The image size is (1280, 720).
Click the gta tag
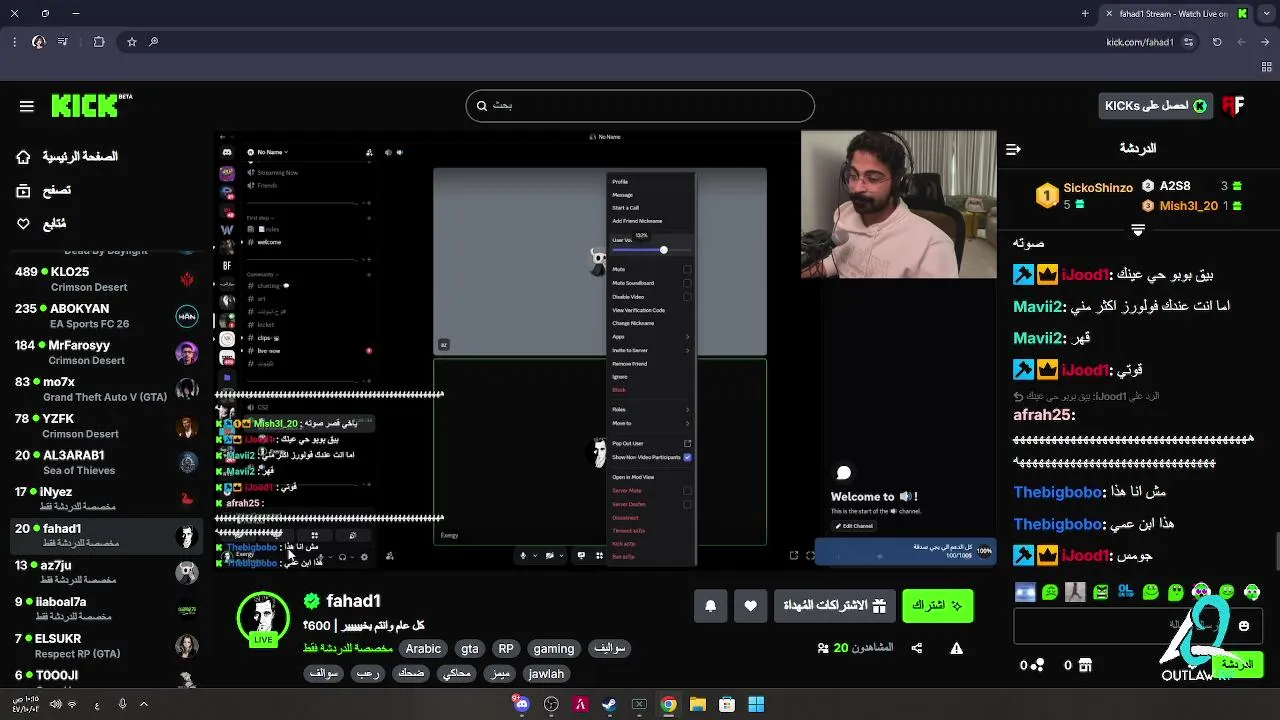click(x=470, y=649)
